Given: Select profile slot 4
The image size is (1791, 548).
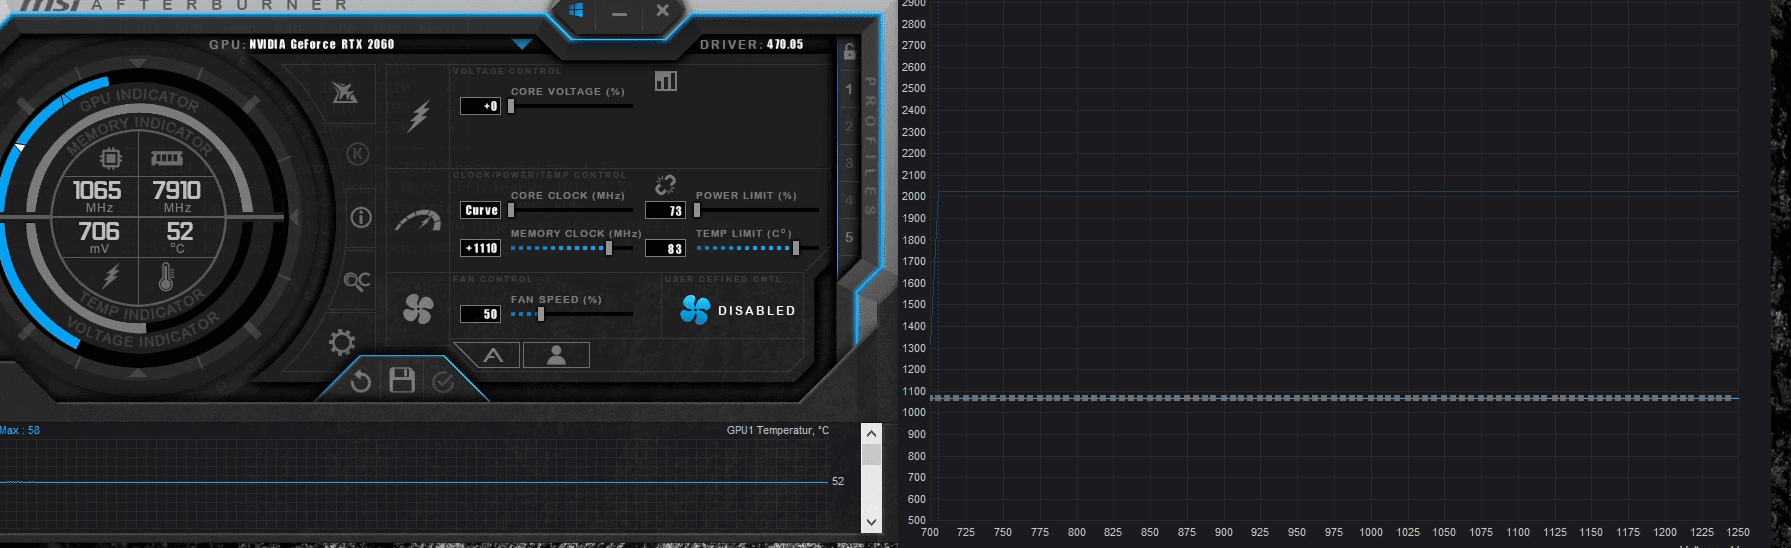Looking at the screenshot, I should [x=849, y=201].
